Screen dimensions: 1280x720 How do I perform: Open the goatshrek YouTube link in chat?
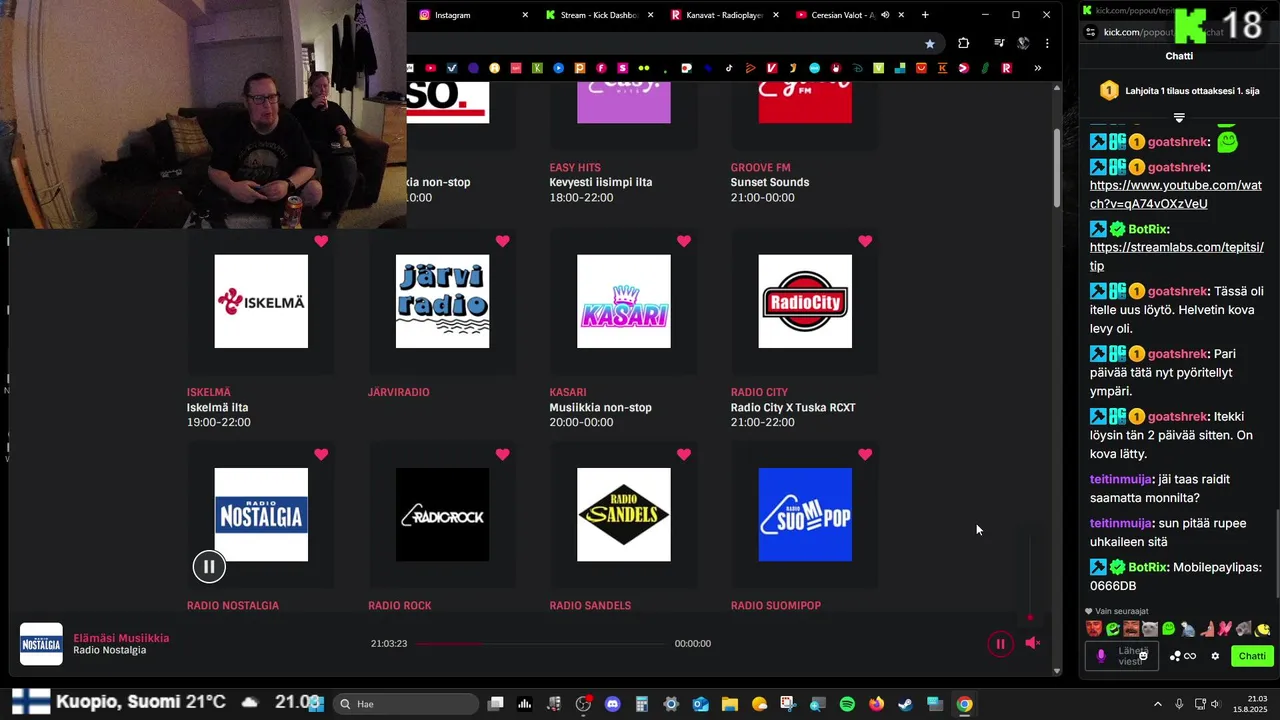pyautogui.click(x=1176, y=195)
